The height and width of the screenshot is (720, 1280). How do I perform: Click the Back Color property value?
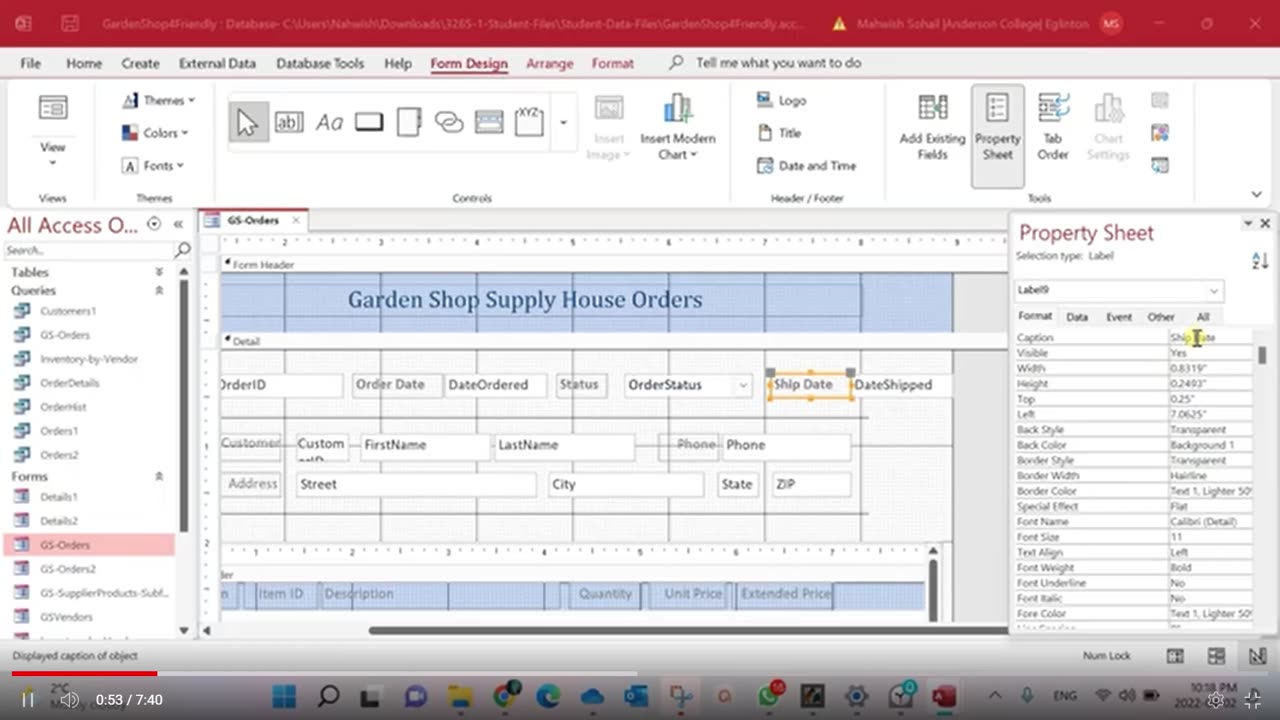coord(1211,445)
